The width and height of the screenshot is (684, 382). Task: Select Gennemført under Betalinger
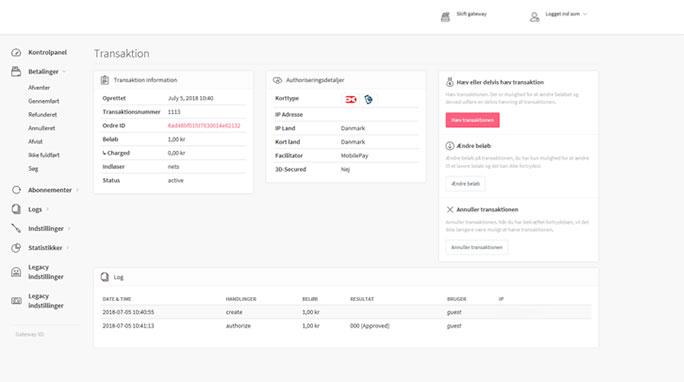44,101
